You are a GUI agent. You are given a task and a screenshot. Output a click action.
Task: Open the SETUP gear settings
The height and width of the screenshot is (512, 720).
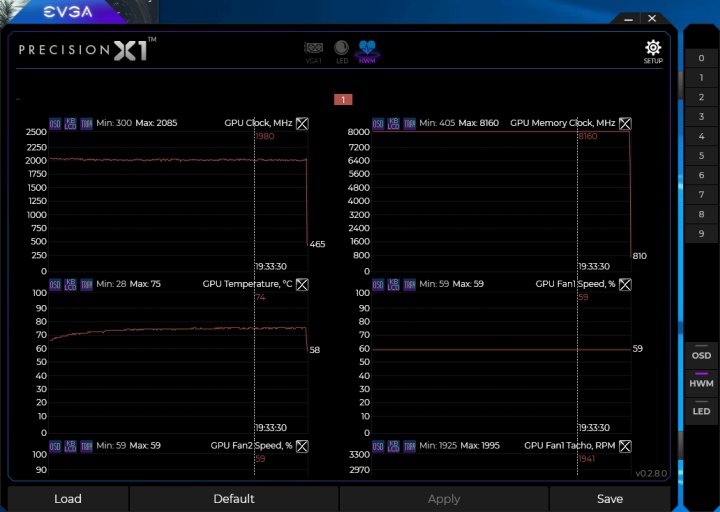pyautogui.click(x=653, y=51)
